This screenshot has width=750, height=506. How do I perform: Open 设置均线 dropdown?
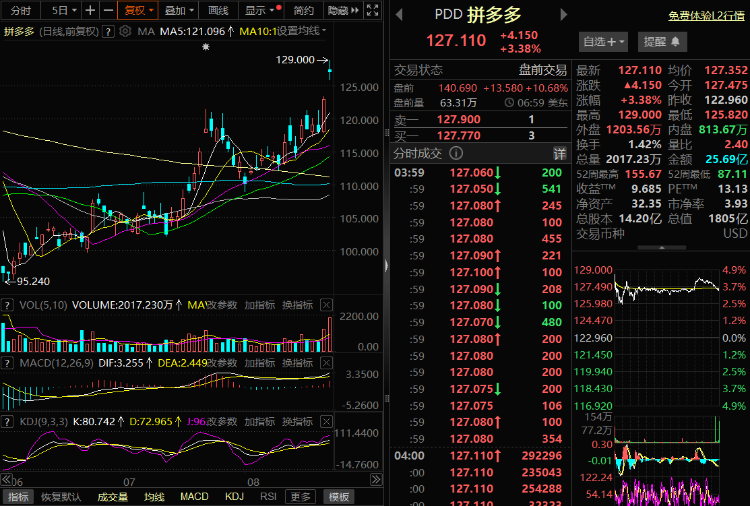(302, 31)
